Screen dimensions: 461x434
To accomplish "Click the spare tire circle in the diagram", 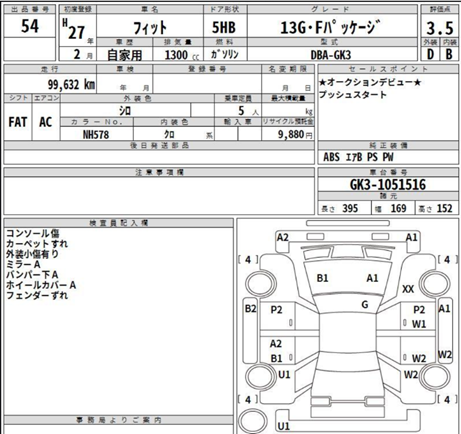I will point(253,421).
